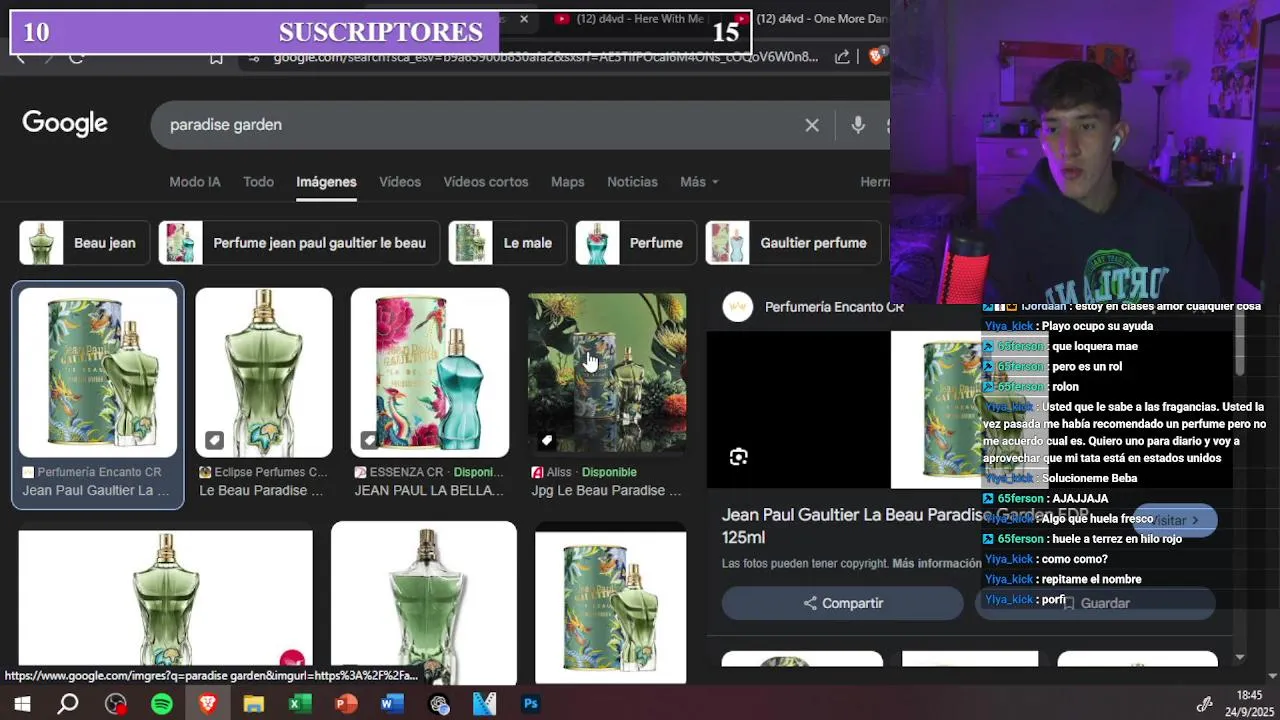Open the Más información copyright link
1280x720 pixels.
tap(937, 564)
